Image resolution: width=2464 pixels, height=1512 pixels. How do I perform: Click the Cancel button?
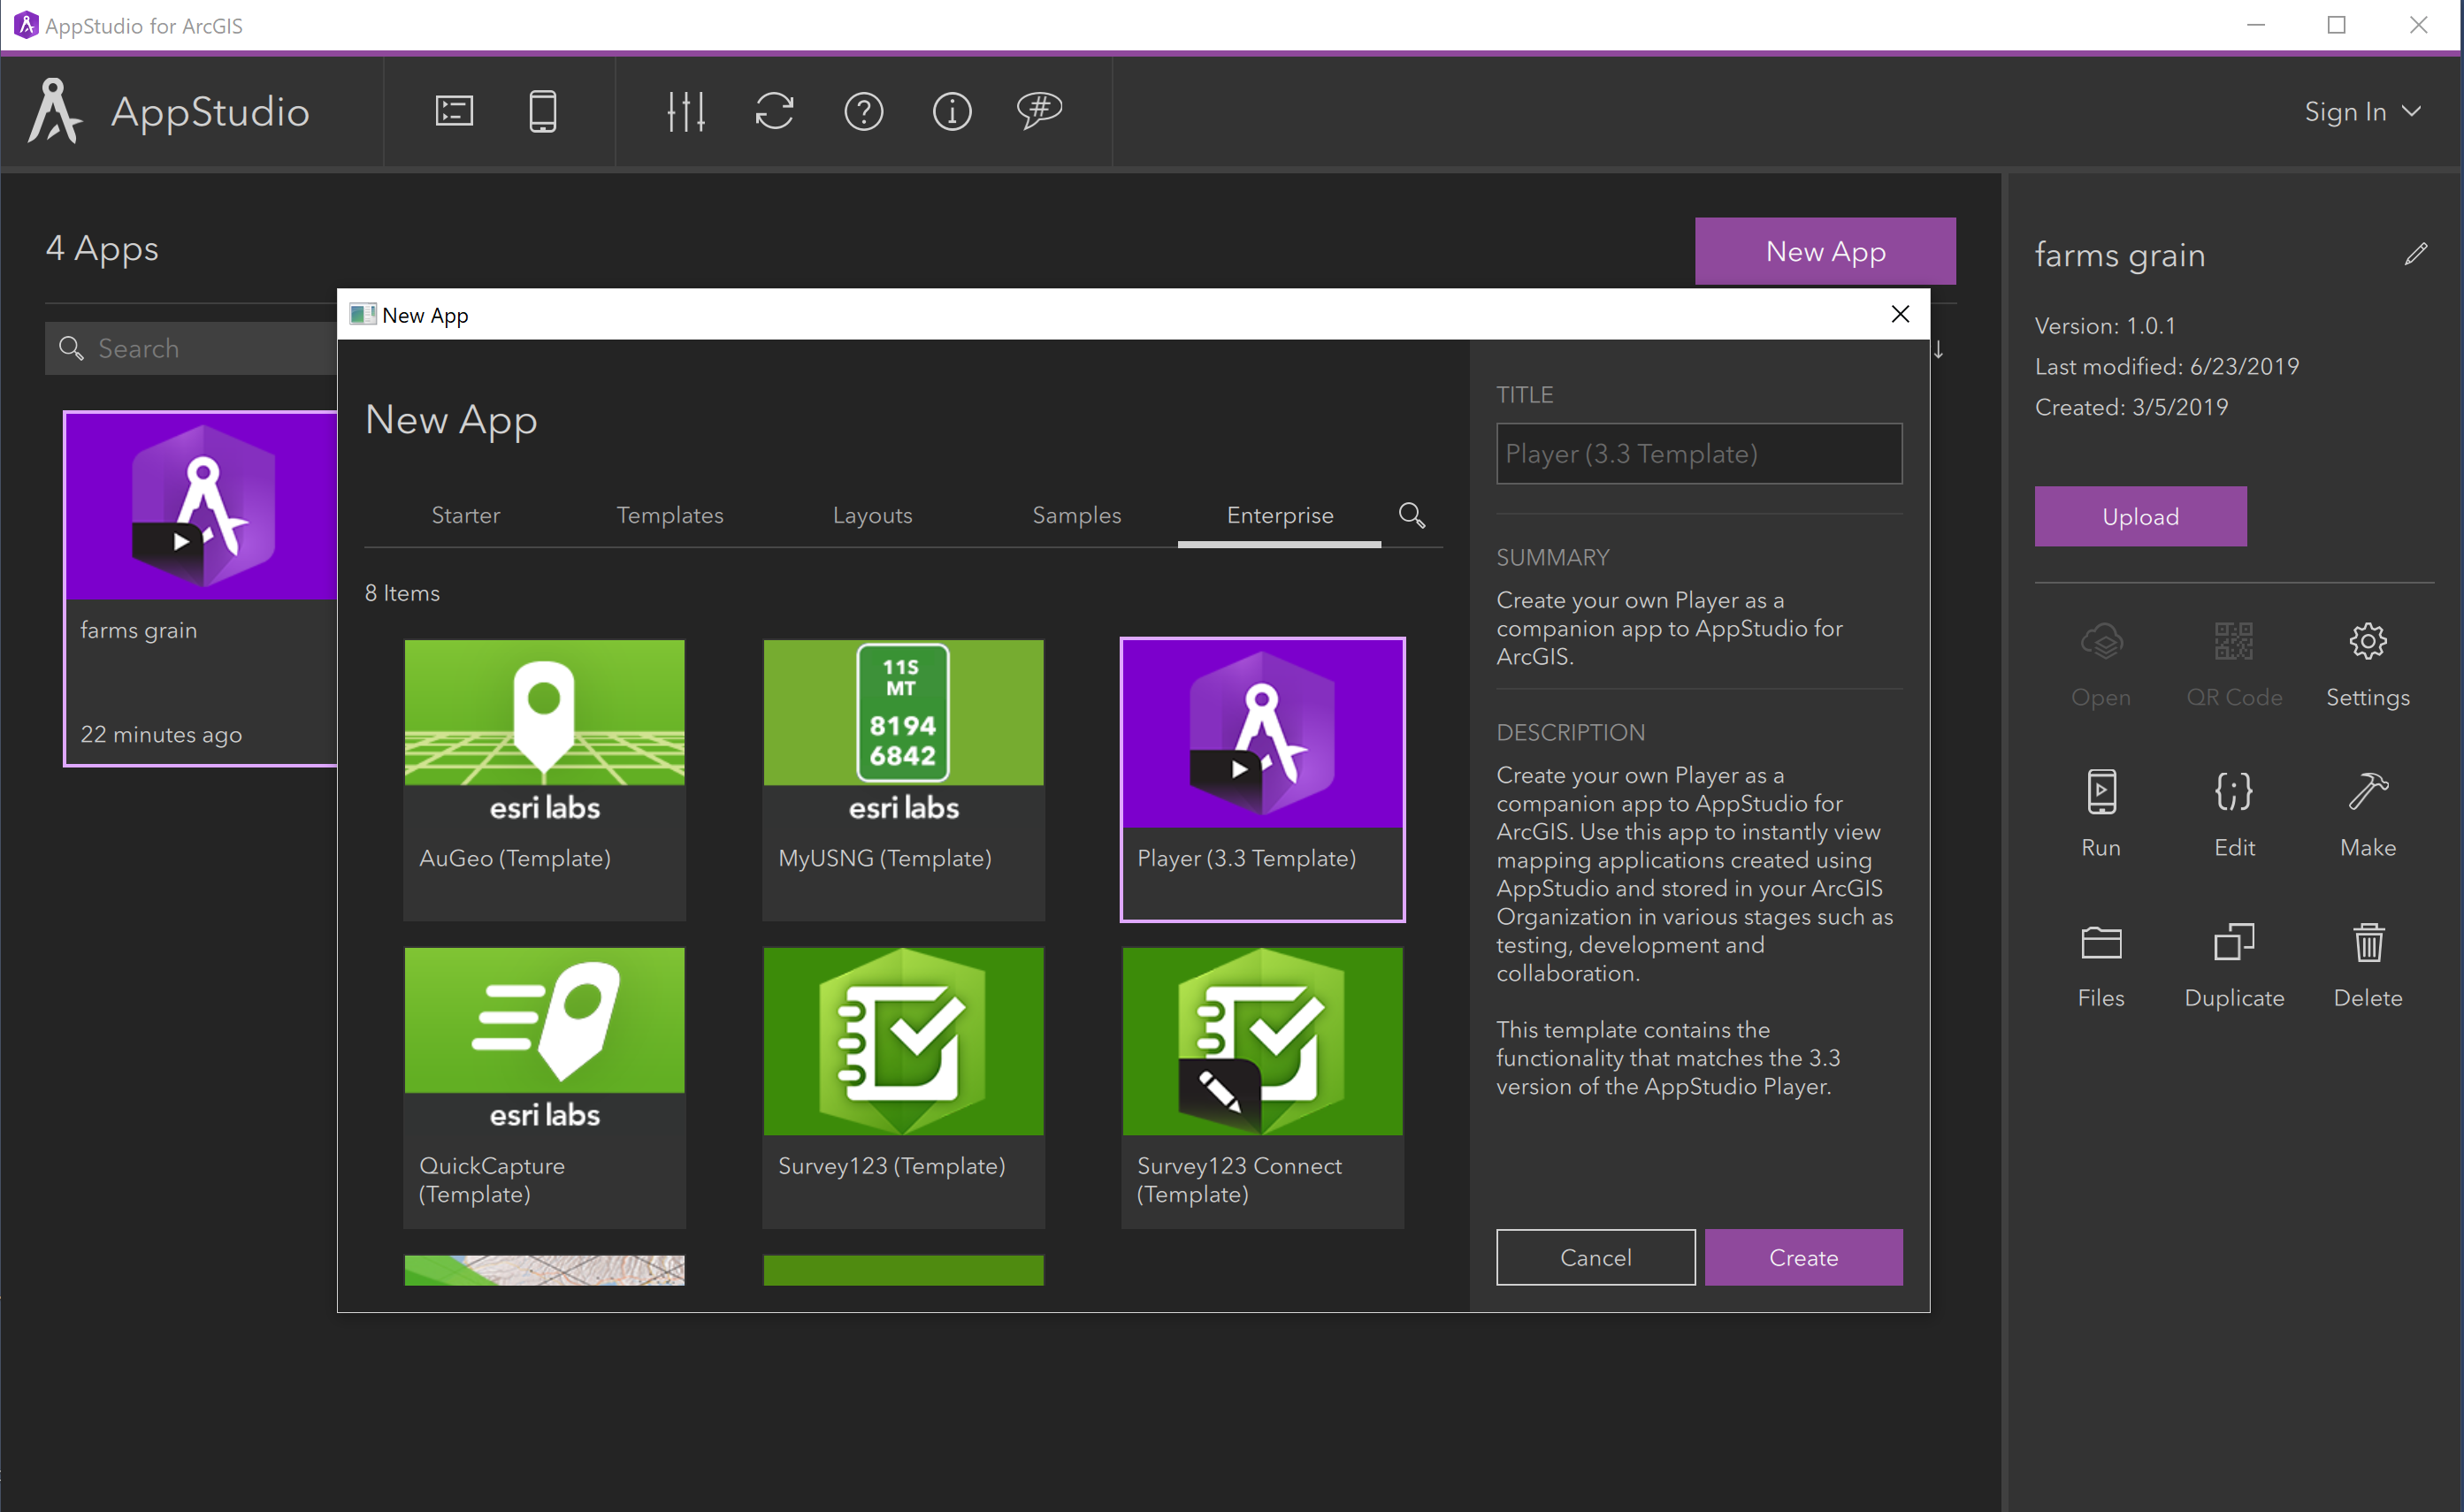[x=1595, y=1256]
